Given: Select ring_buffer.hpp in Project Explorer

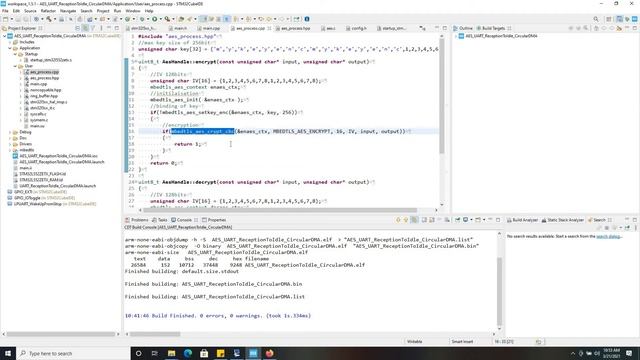Looking at the screenshot, I should coord(43,96).
